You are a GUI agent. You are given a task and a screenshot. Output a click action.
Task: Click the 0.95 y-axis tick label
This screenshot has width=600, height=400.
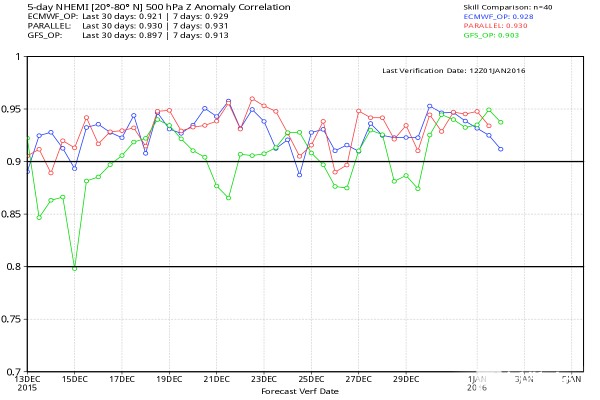[x=13, y=109]
